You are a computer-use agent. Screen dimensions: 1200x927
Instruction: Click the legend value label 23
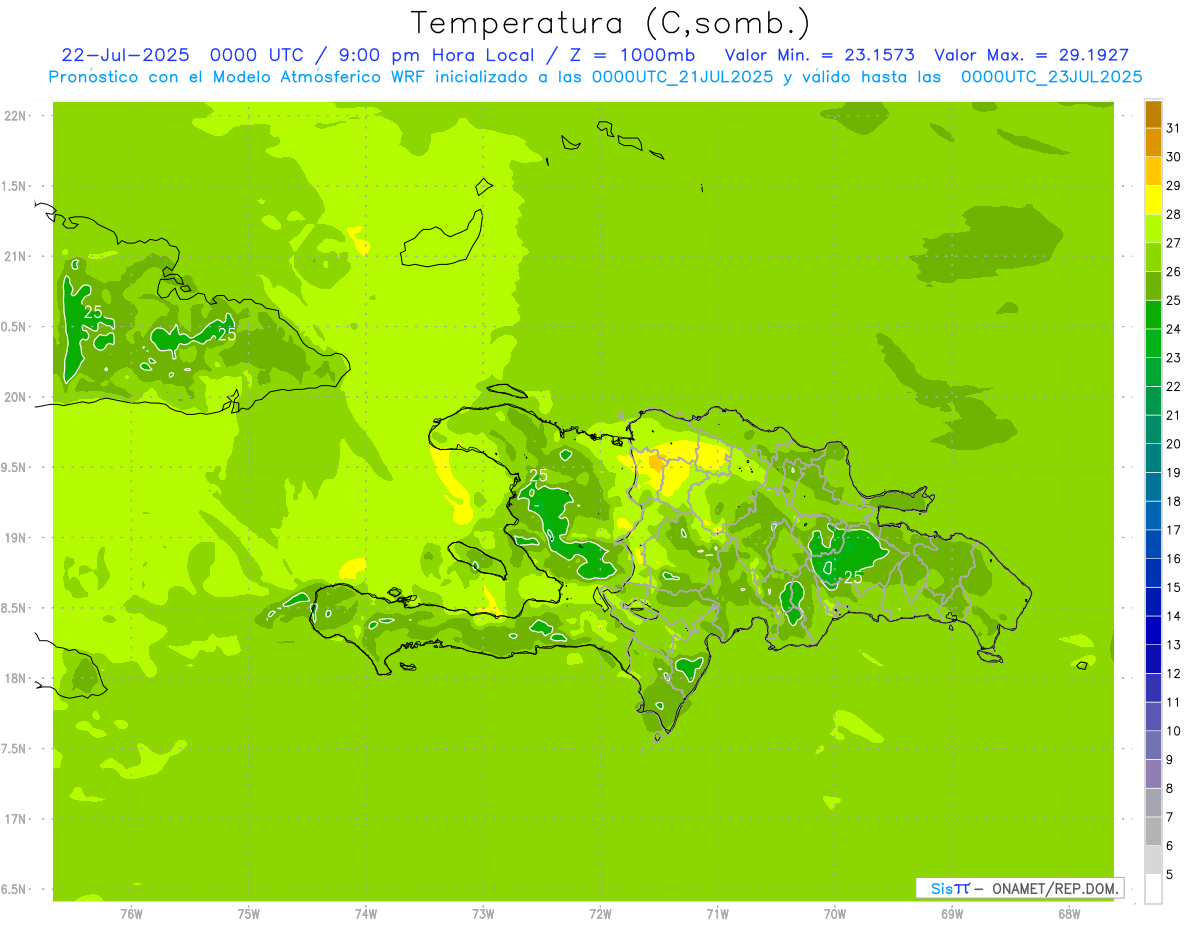(x=1174, y=358)
